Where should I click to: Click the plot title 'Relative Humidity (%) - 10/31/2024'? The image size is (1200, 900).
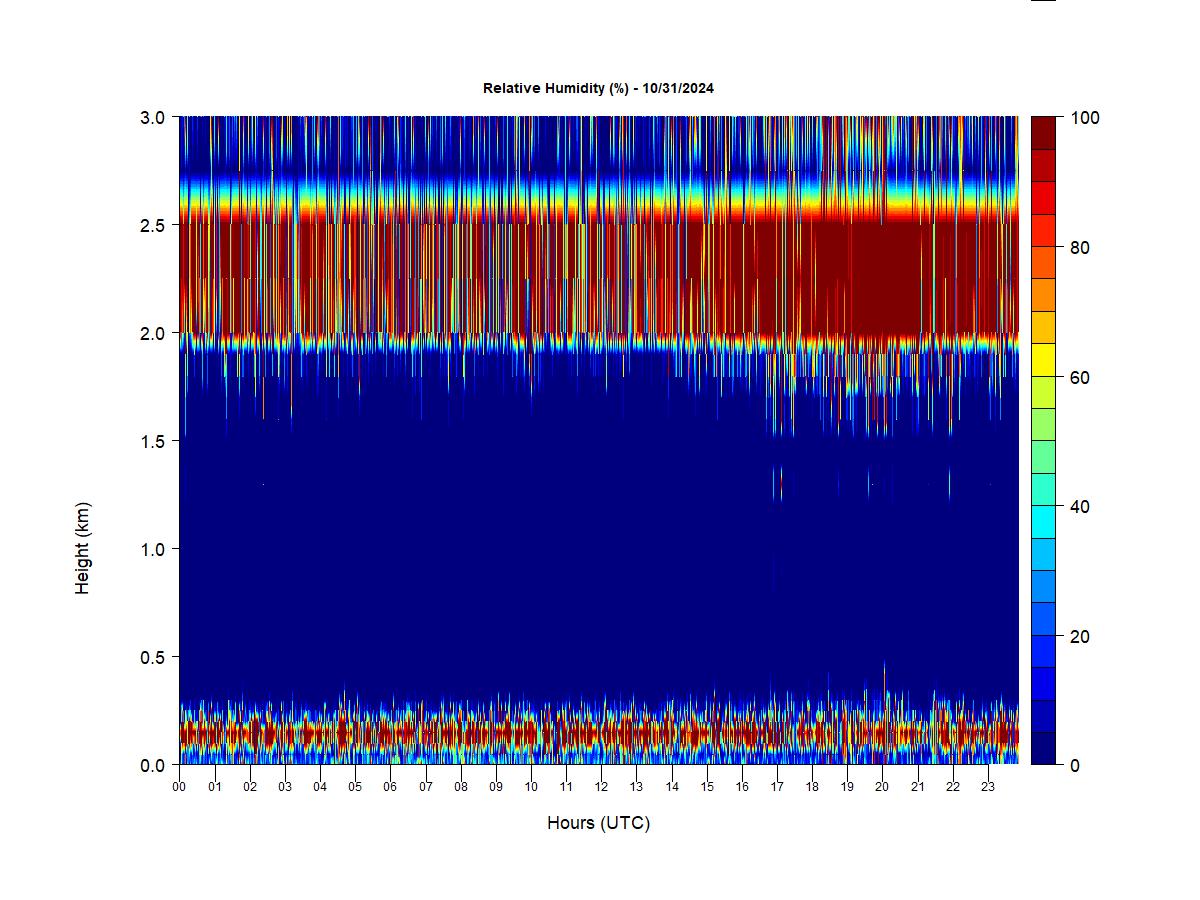(598, 88)
